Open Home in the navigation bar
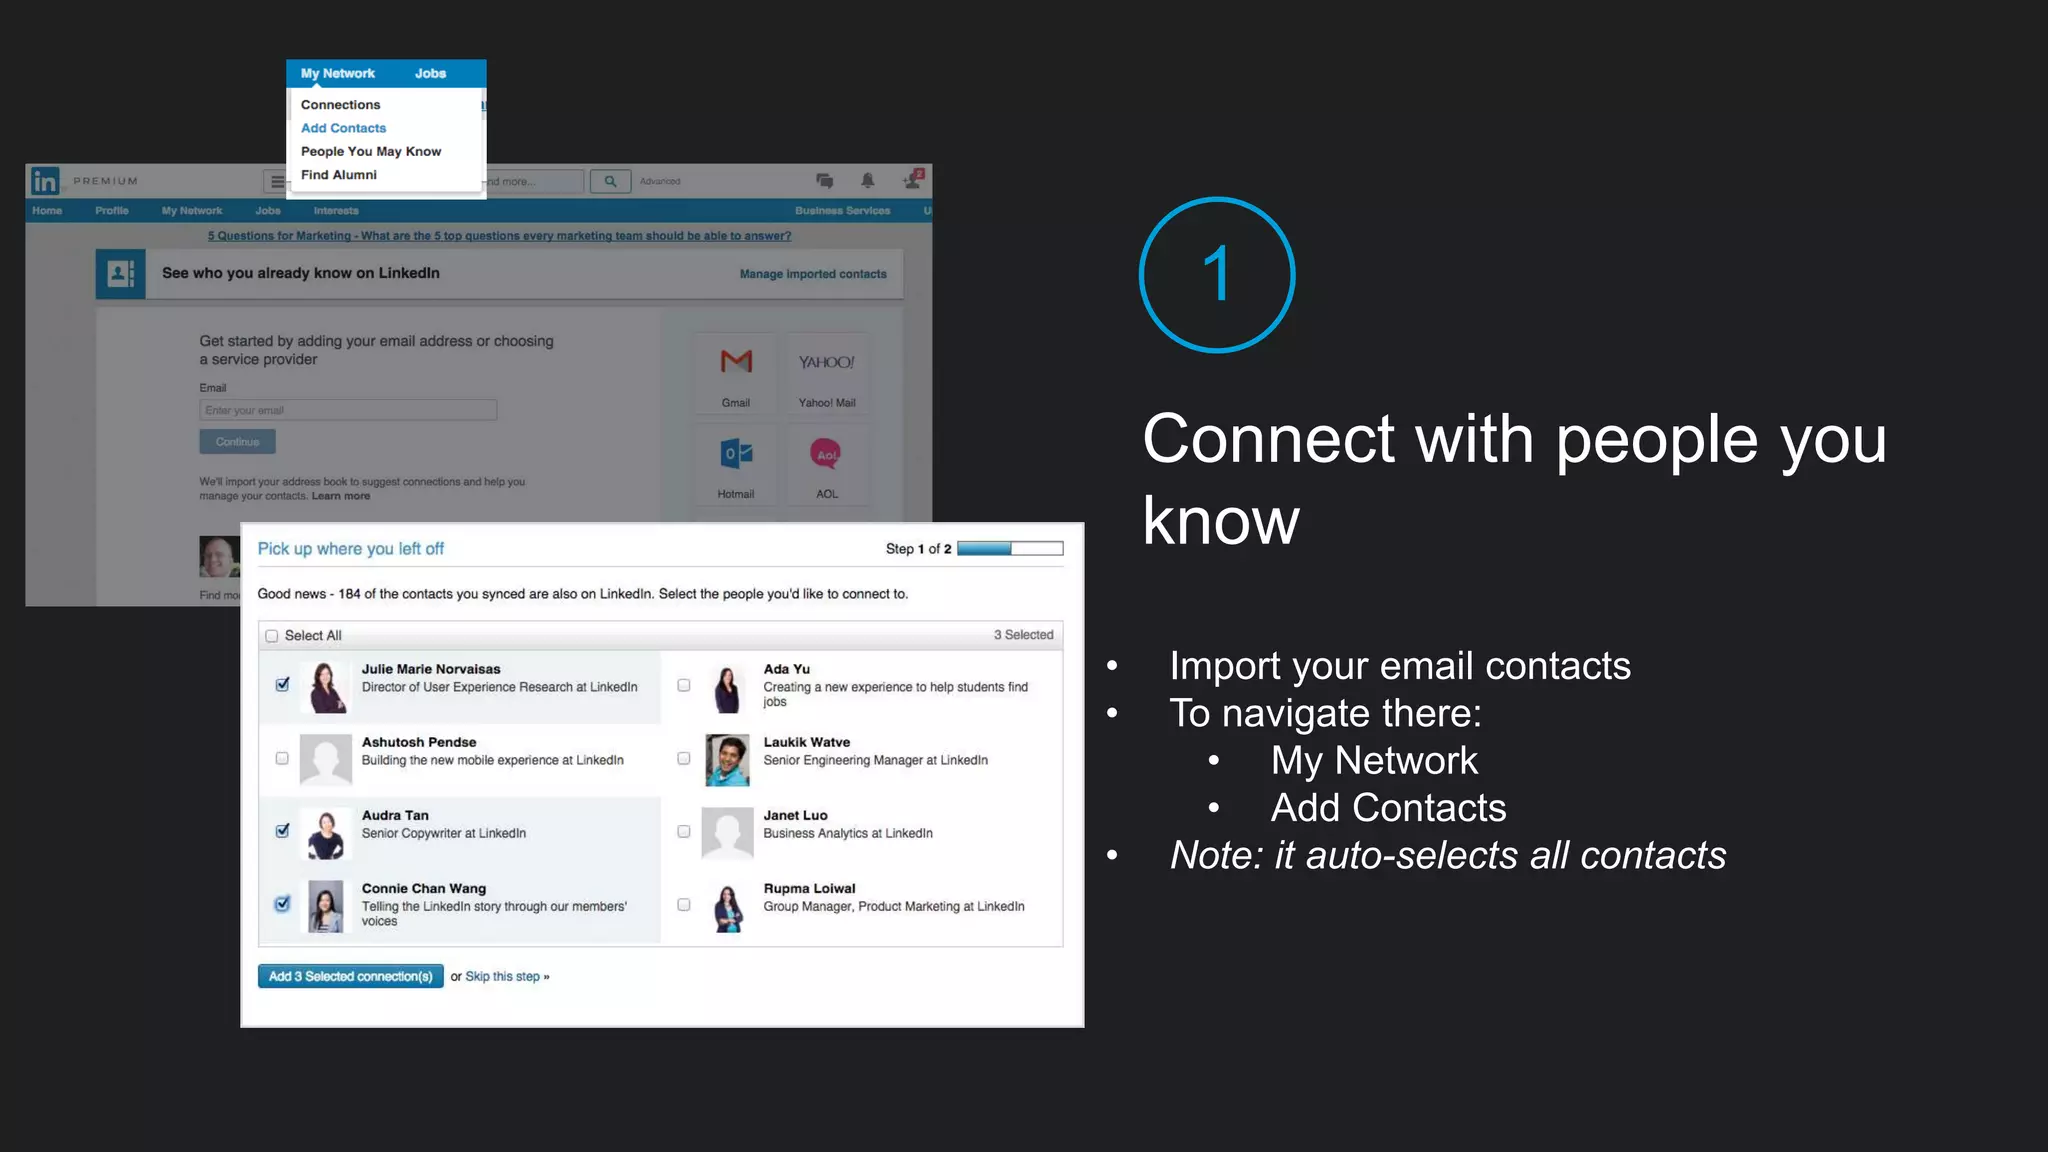 tap(47, 211)
